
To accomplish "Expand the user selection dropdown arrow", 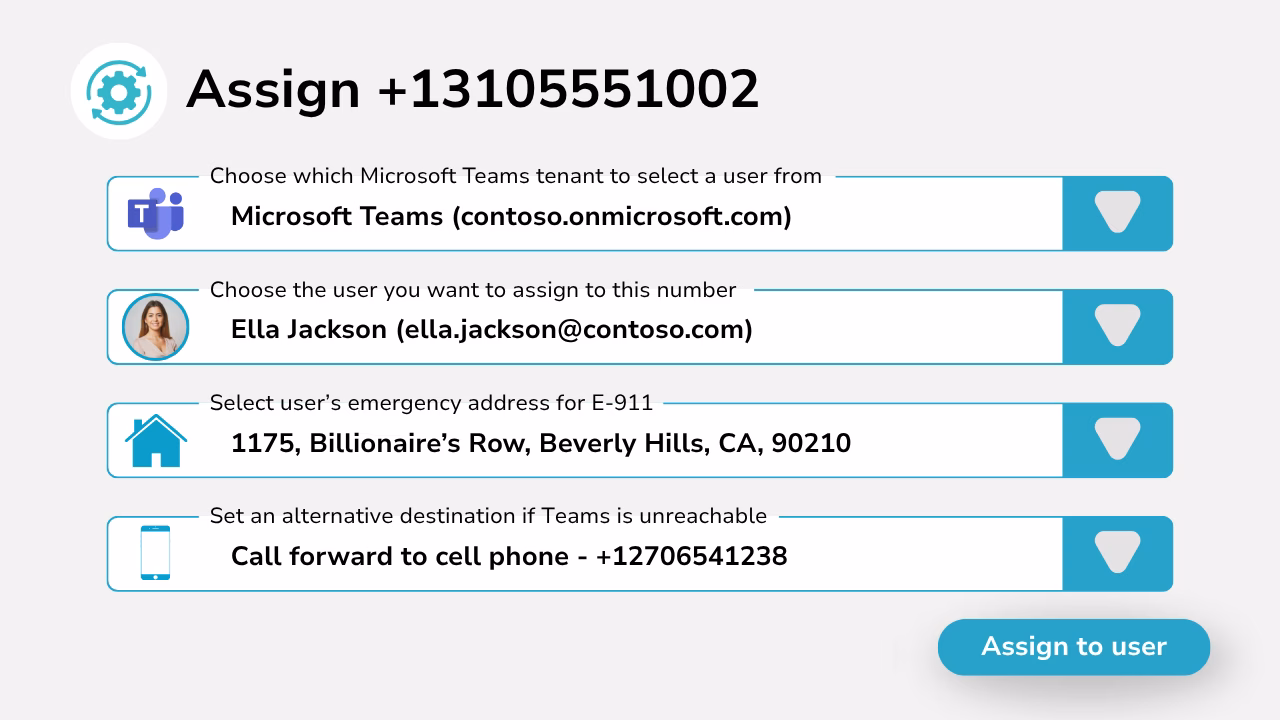I will tap(1117, 327).
